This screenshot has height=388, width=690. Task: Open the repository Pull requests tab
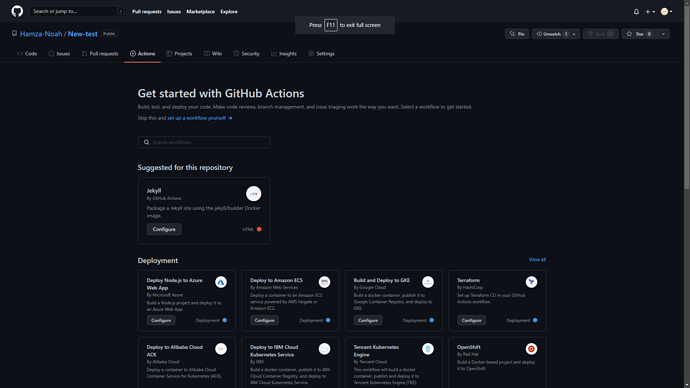pyautogui.click(x=100, y=54)
